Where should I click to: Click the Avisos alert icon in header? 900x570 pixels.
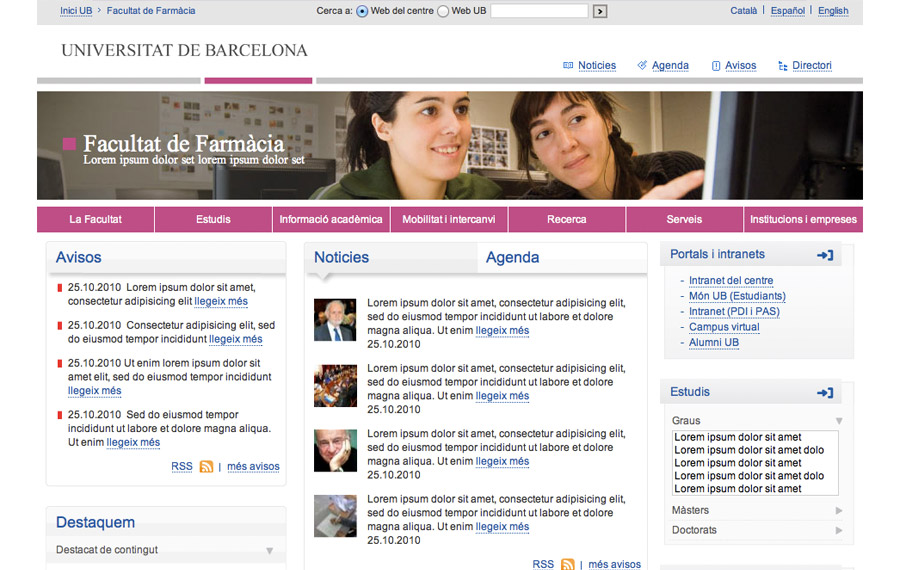coord(716,66)
